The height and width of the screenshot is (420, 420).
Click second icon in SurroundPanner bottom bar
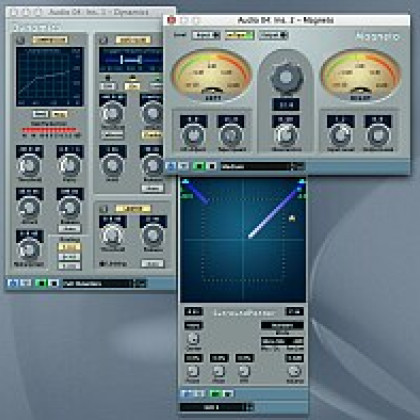(199, 394)
